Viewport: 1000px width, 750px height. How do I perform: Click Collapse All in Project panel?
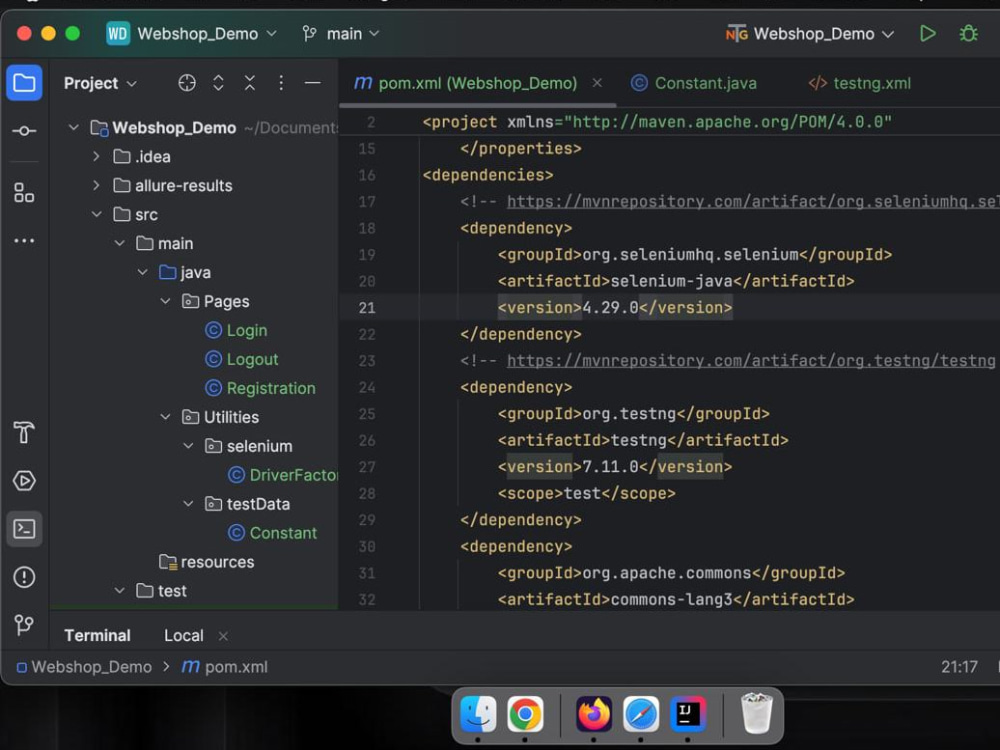249,83
